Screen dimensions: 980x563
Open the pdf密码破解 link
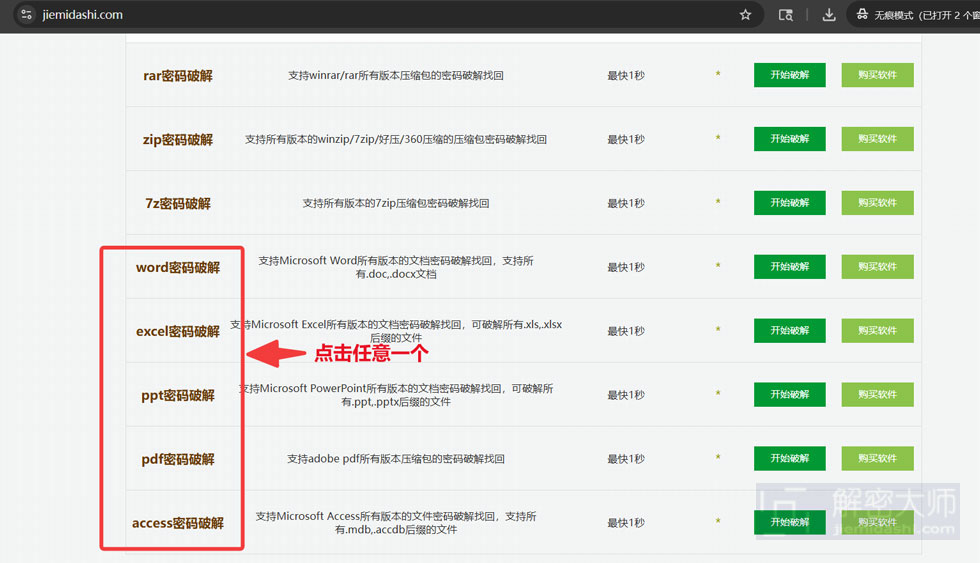click(178, 459)
